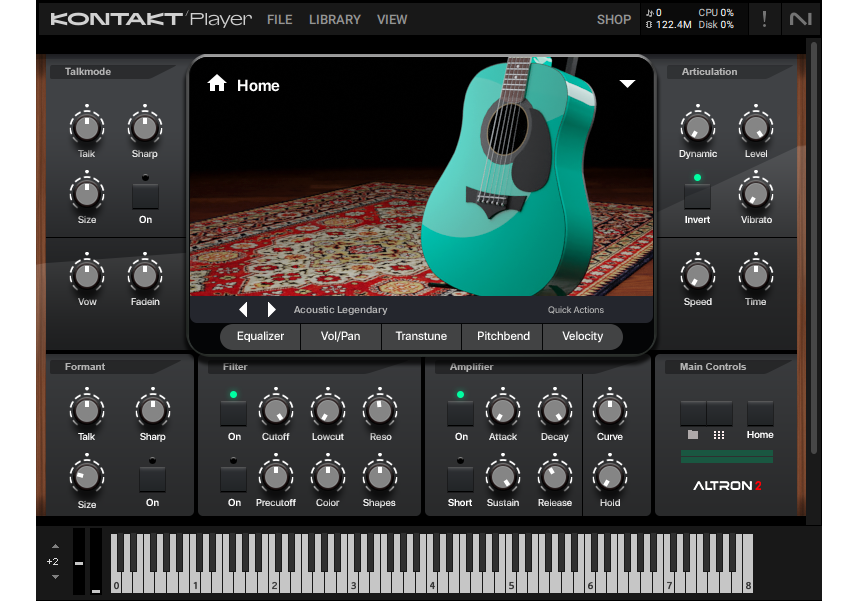Screen dimensions: 859x601
Task: Click the Filter Shapes knob
Action: [x=380, y=477]
